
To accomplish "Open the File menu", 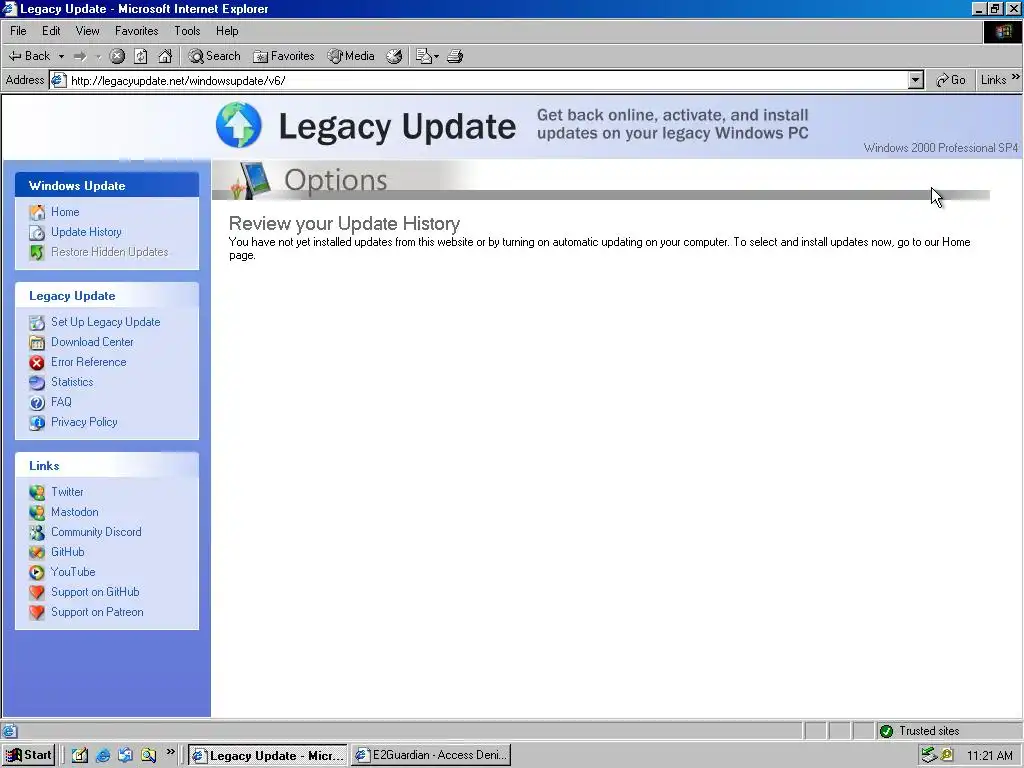I will coord(18,31).
